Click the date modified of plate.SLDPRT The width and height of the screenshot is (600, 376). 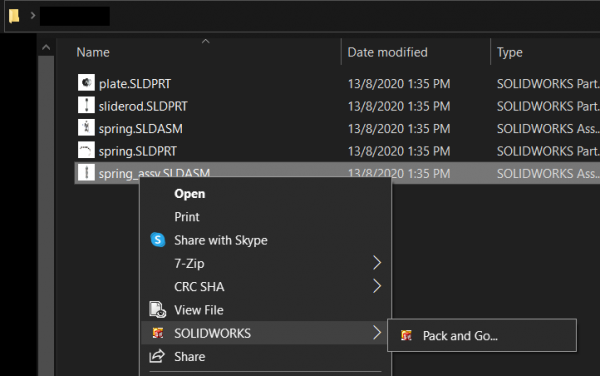click(x=399, y=84)
